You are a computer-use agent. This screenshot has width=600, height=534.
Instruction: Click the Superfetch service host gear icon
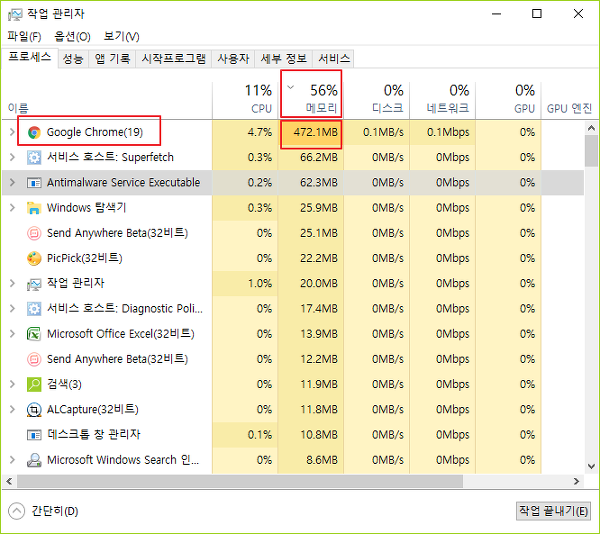[x=34, y=158]
